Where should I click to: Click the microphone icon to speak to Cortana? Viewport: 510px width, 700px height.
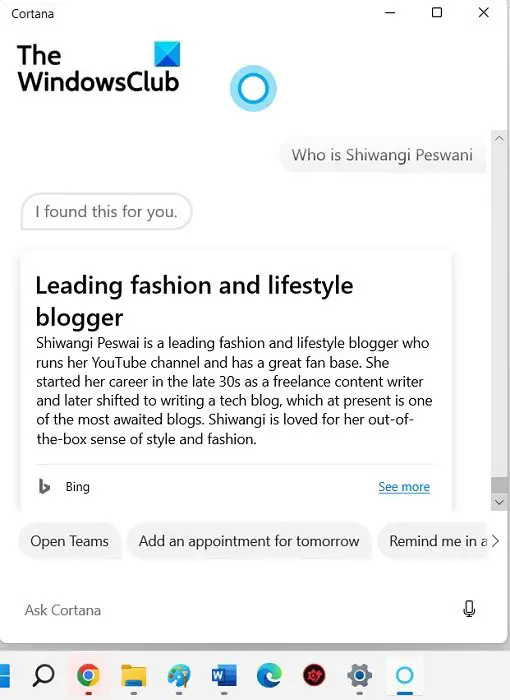[469, 609]
